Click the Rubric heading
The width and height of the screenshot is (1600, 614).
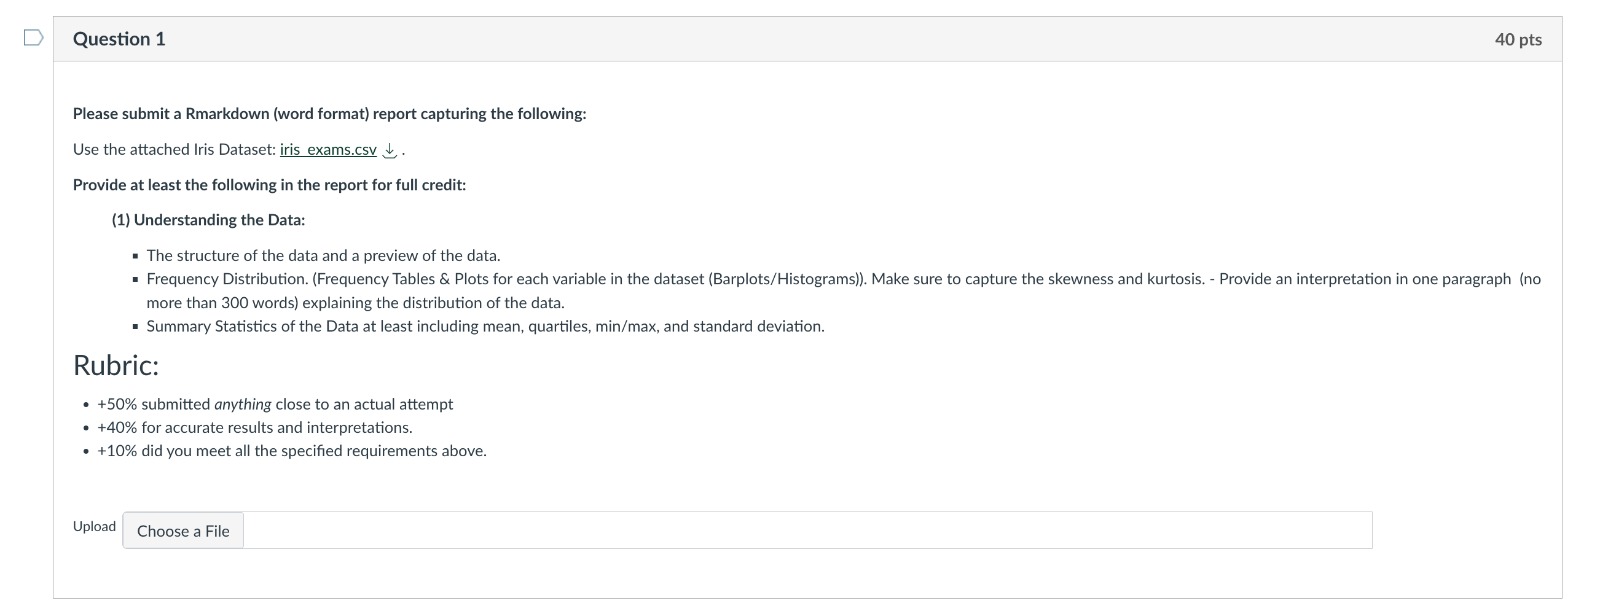pyautogui.click(x=116, y=366)
